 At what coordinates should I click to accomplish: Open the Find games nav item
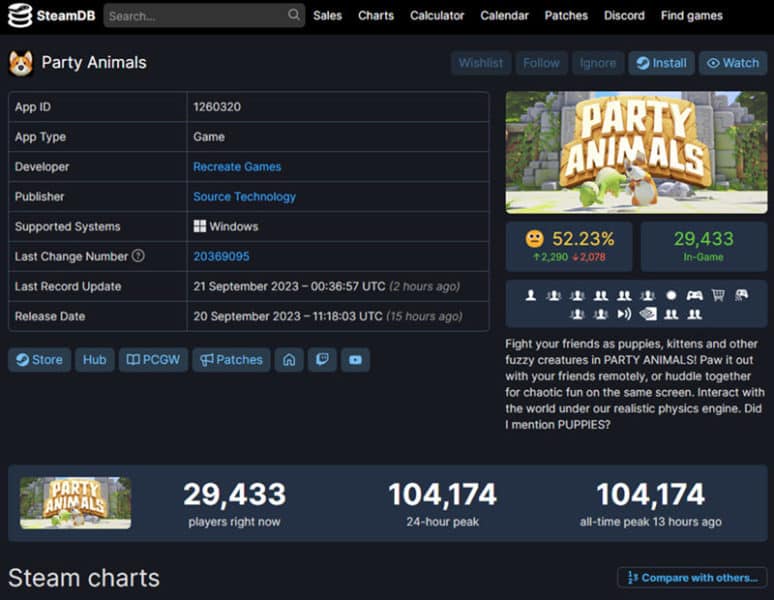[692, 16]
